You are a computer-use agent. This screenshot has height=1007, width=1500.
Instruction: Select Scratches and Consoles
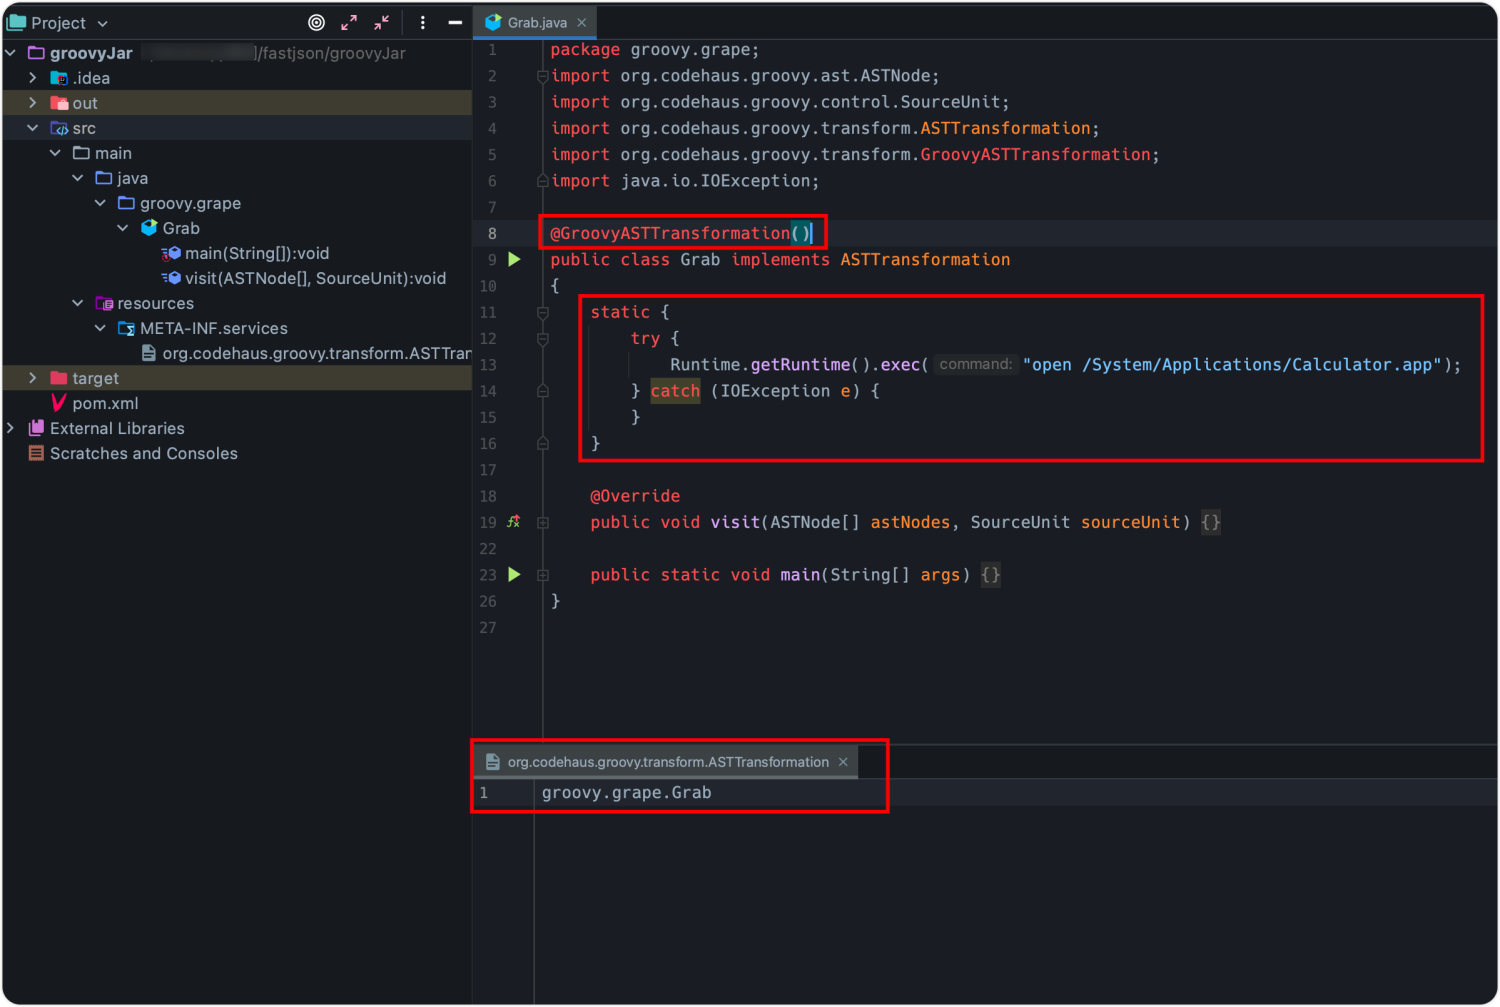pyautogui.click(x=144, y=453)
